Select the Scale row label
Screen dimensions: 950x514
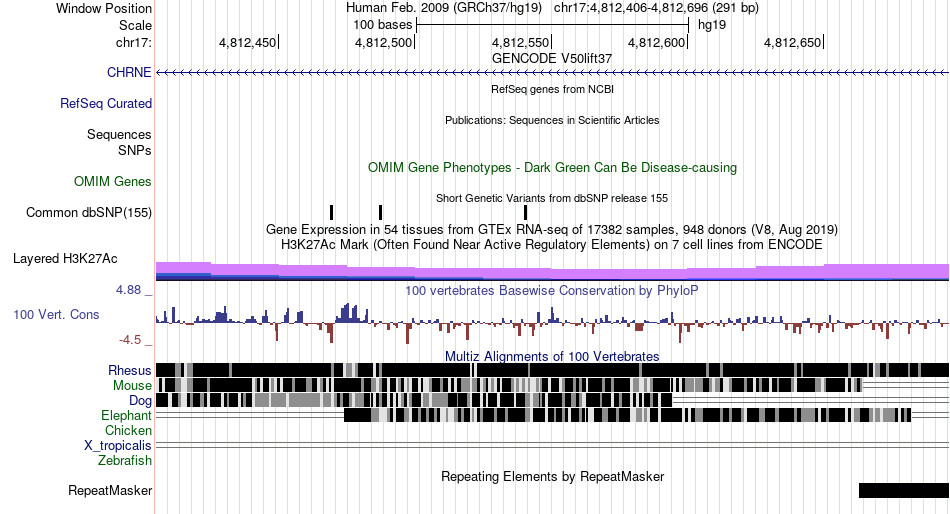135,25
